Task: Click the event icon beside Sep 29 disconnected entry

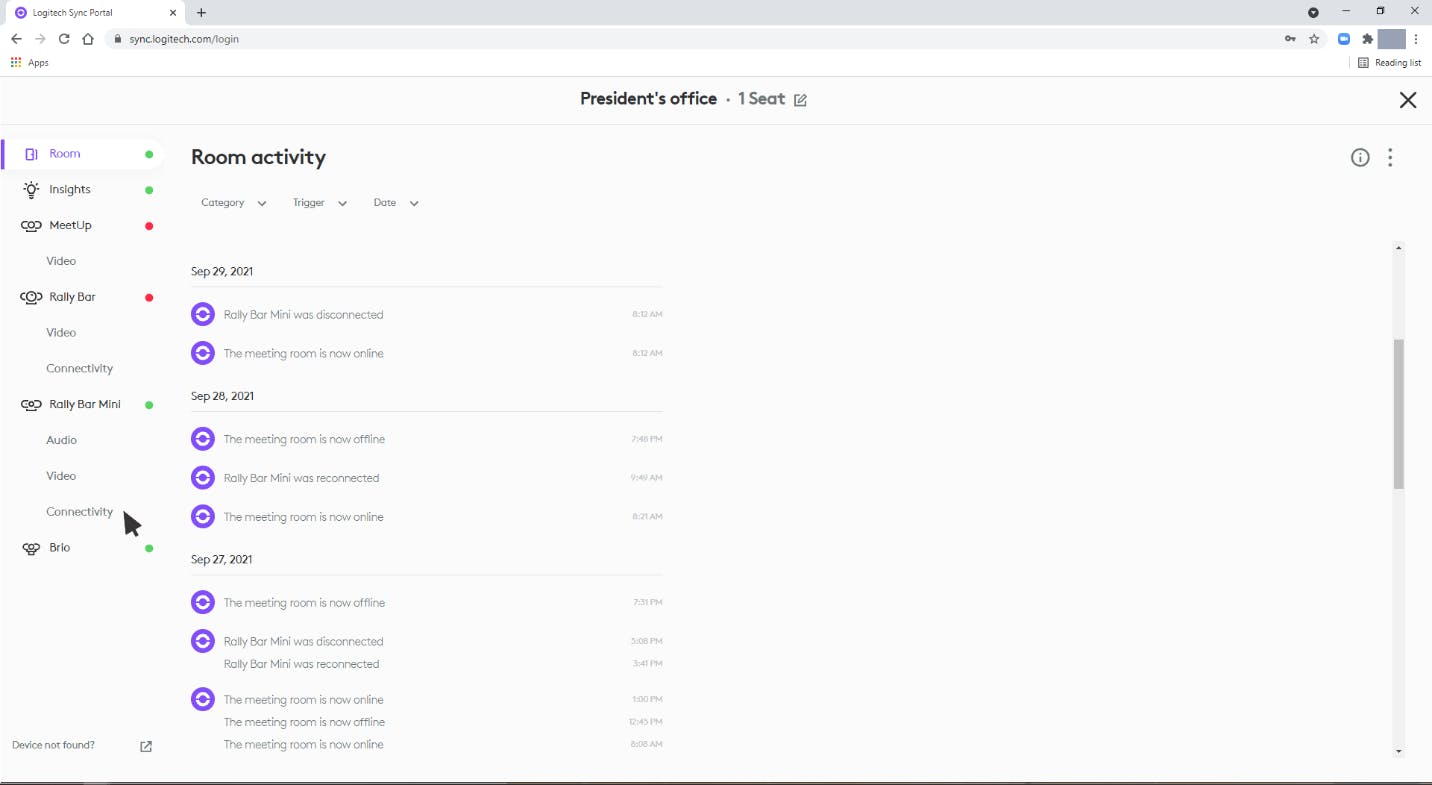Action: (x=203, y=315)
